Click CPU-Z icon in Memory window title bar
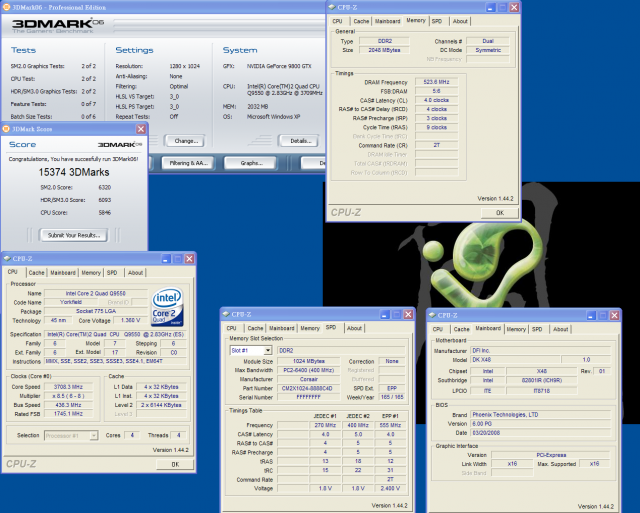Screen dimensions: 640x513 [x=332, y=7]
